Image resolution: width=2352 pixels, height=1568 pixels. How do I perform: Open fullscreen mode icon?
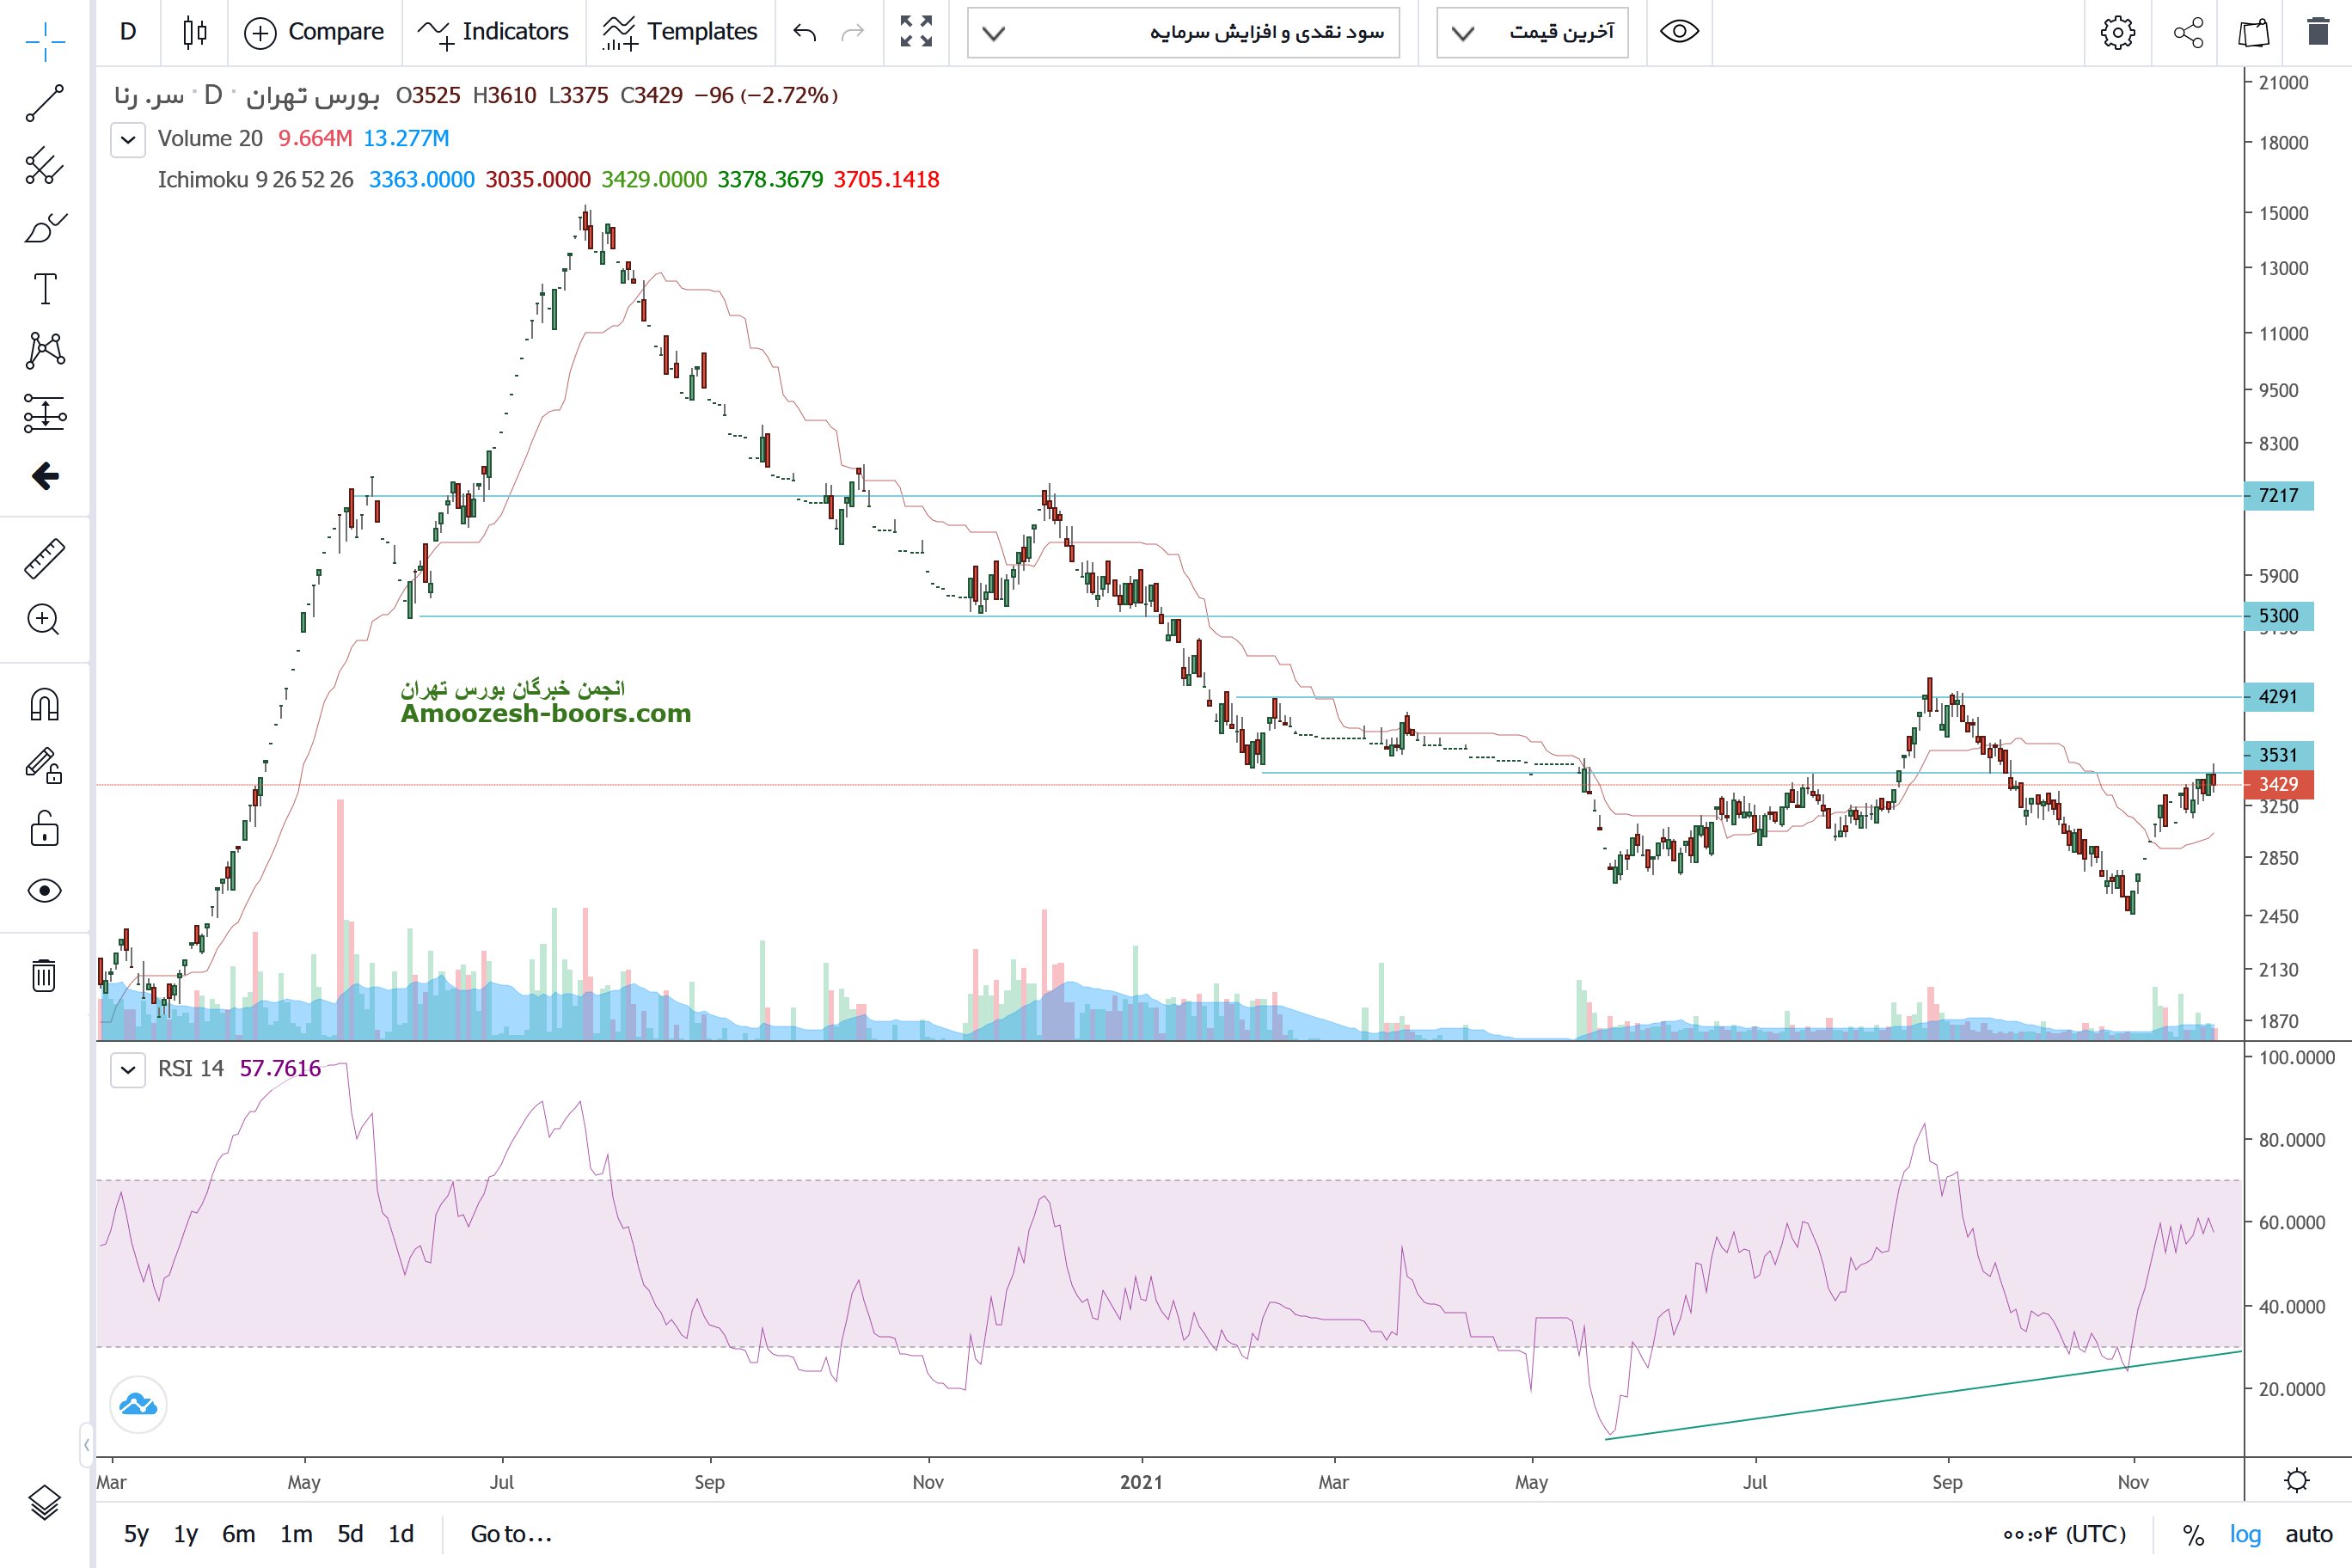(915, 32)
